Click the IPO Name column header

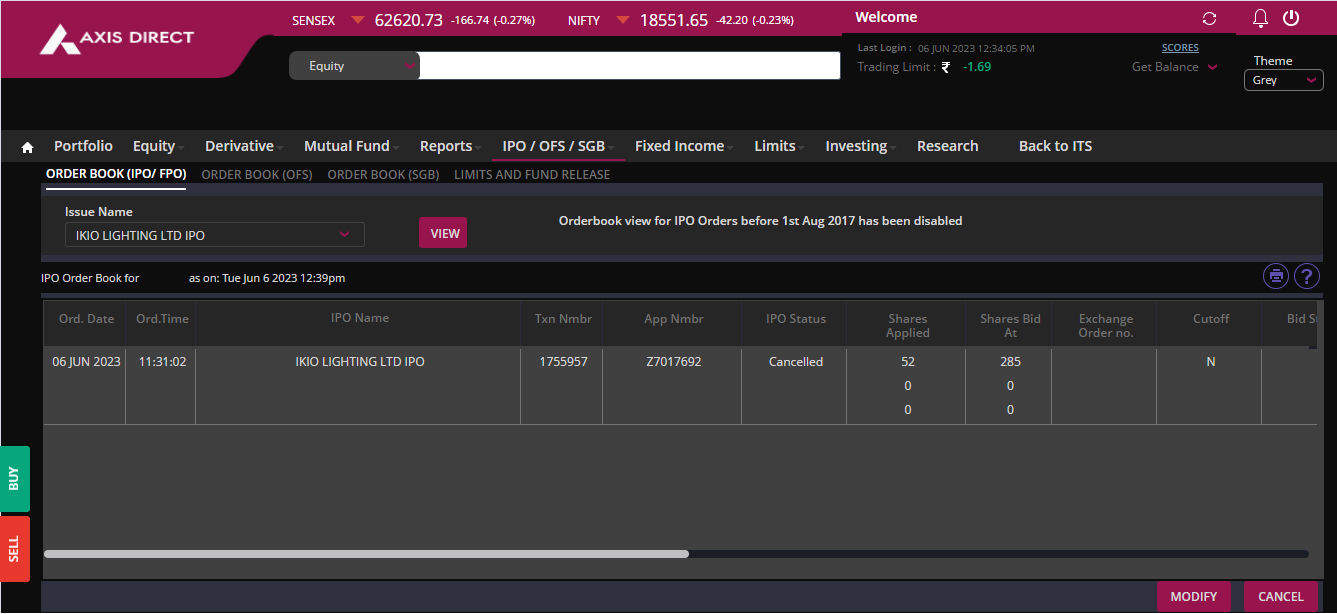360,318
